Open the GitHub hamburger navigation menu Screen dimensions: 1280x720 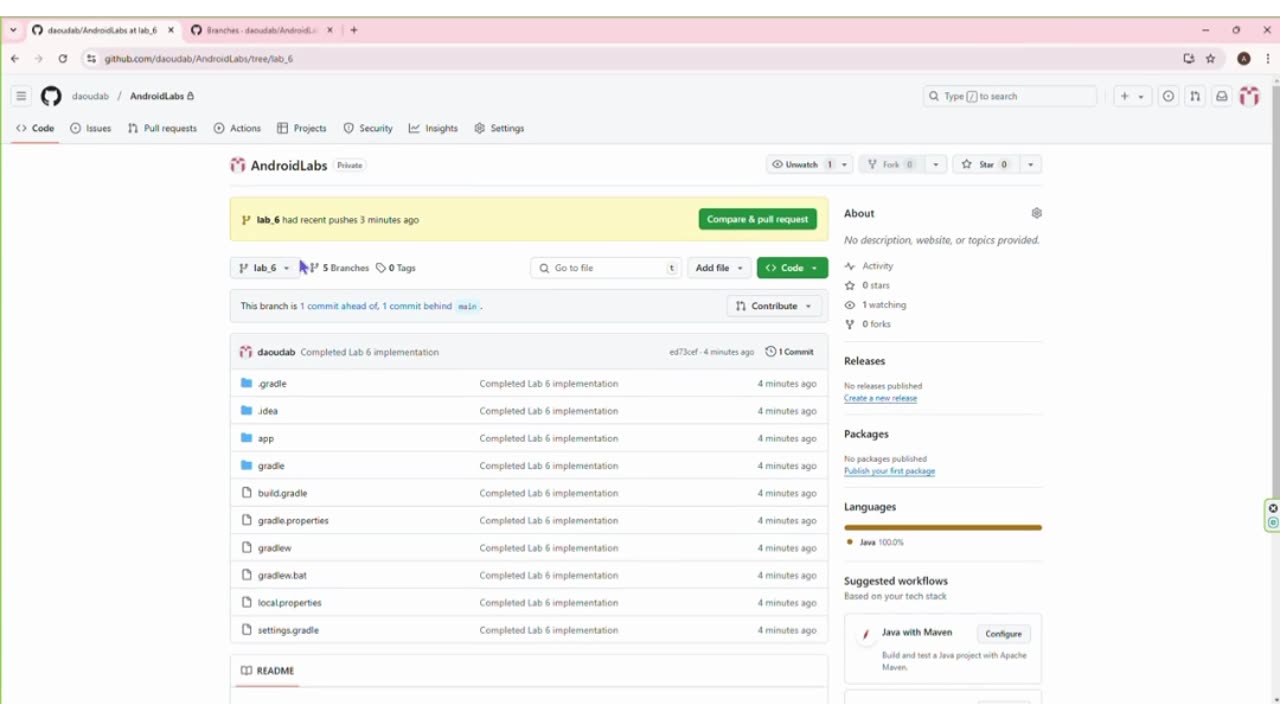(20, 96)
